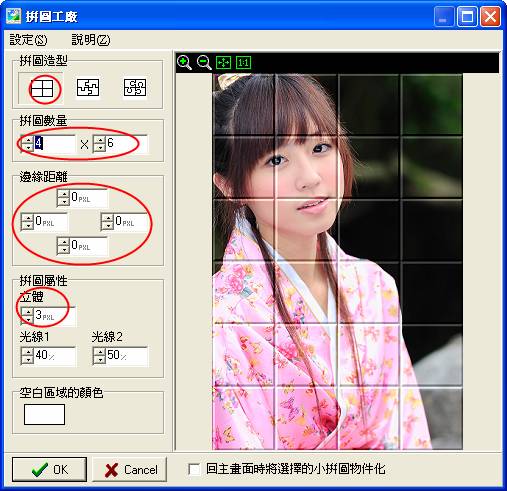
Task: Click the 1:1 actual size icon
Action: tap(243, 62)
